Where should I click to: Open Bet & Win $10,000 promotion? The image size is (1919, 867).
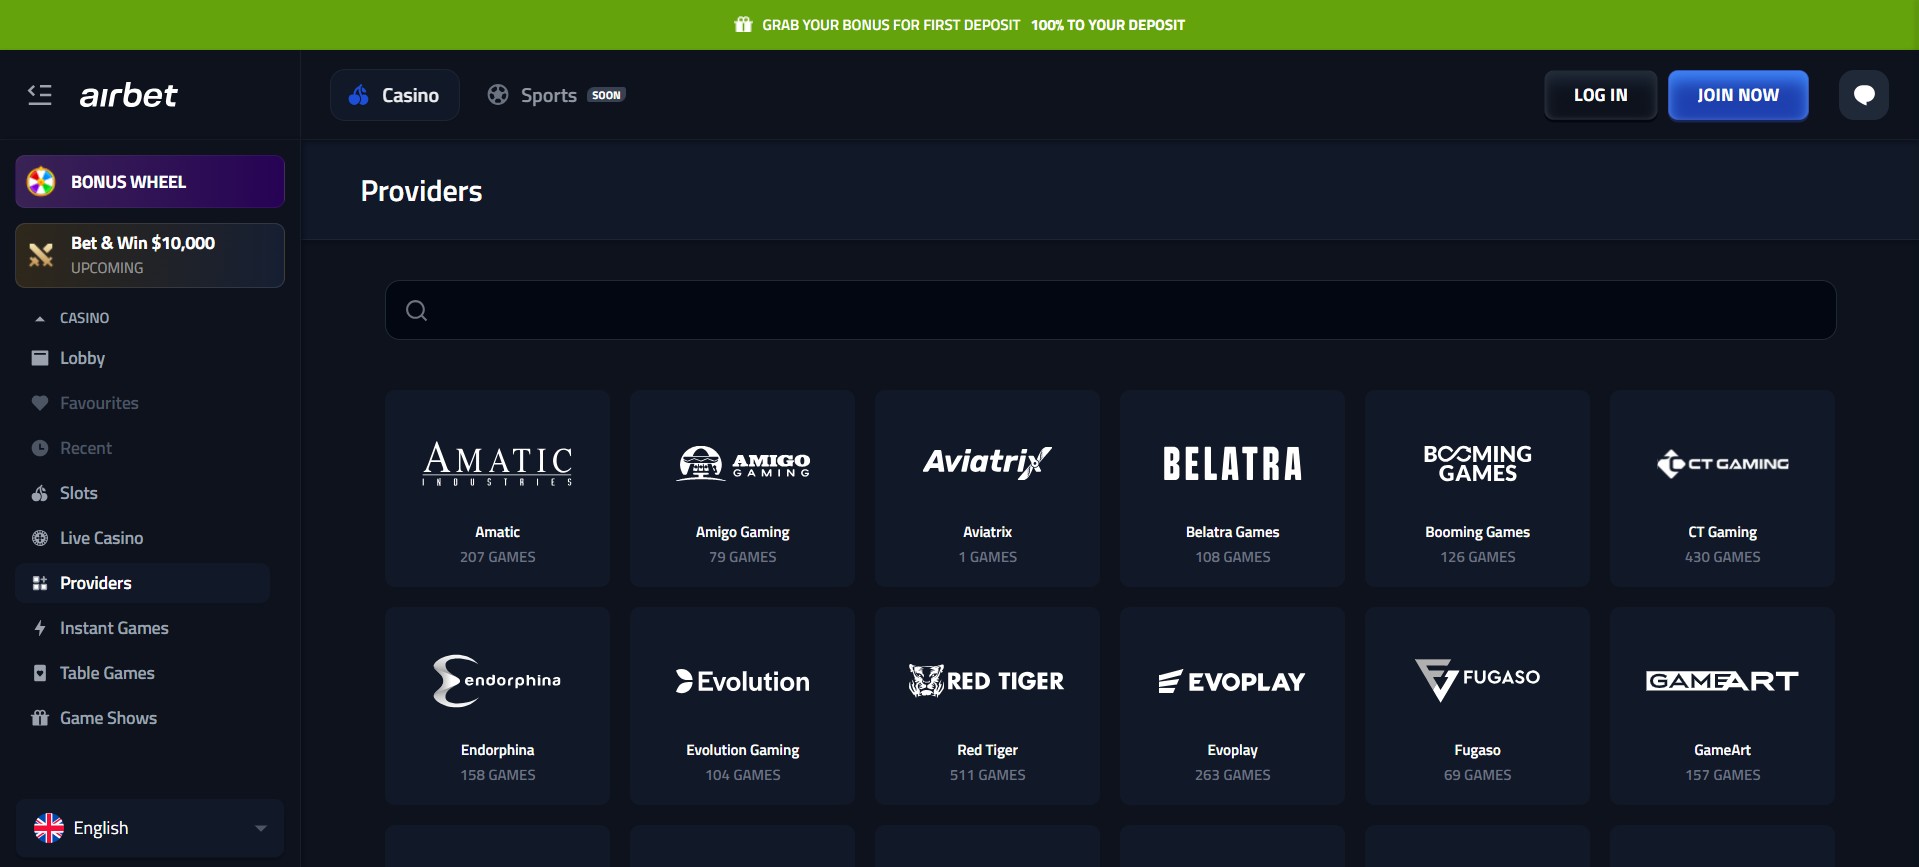point(150,255)
